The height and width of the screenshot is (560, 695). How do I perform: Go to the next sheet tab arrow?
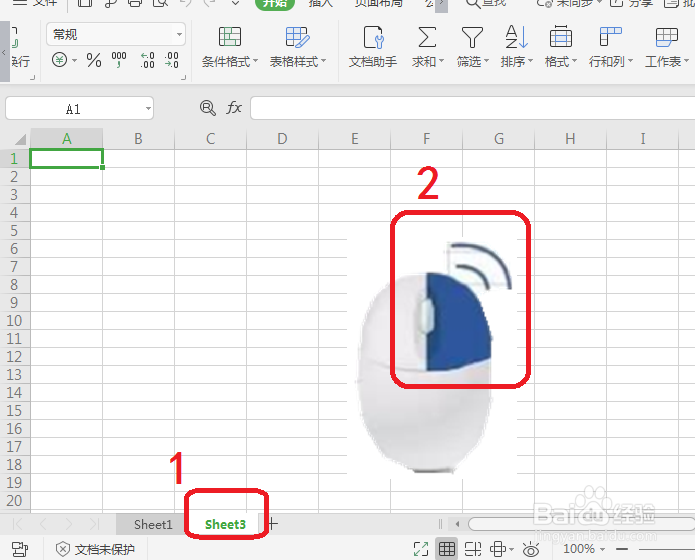click(69, 524)
